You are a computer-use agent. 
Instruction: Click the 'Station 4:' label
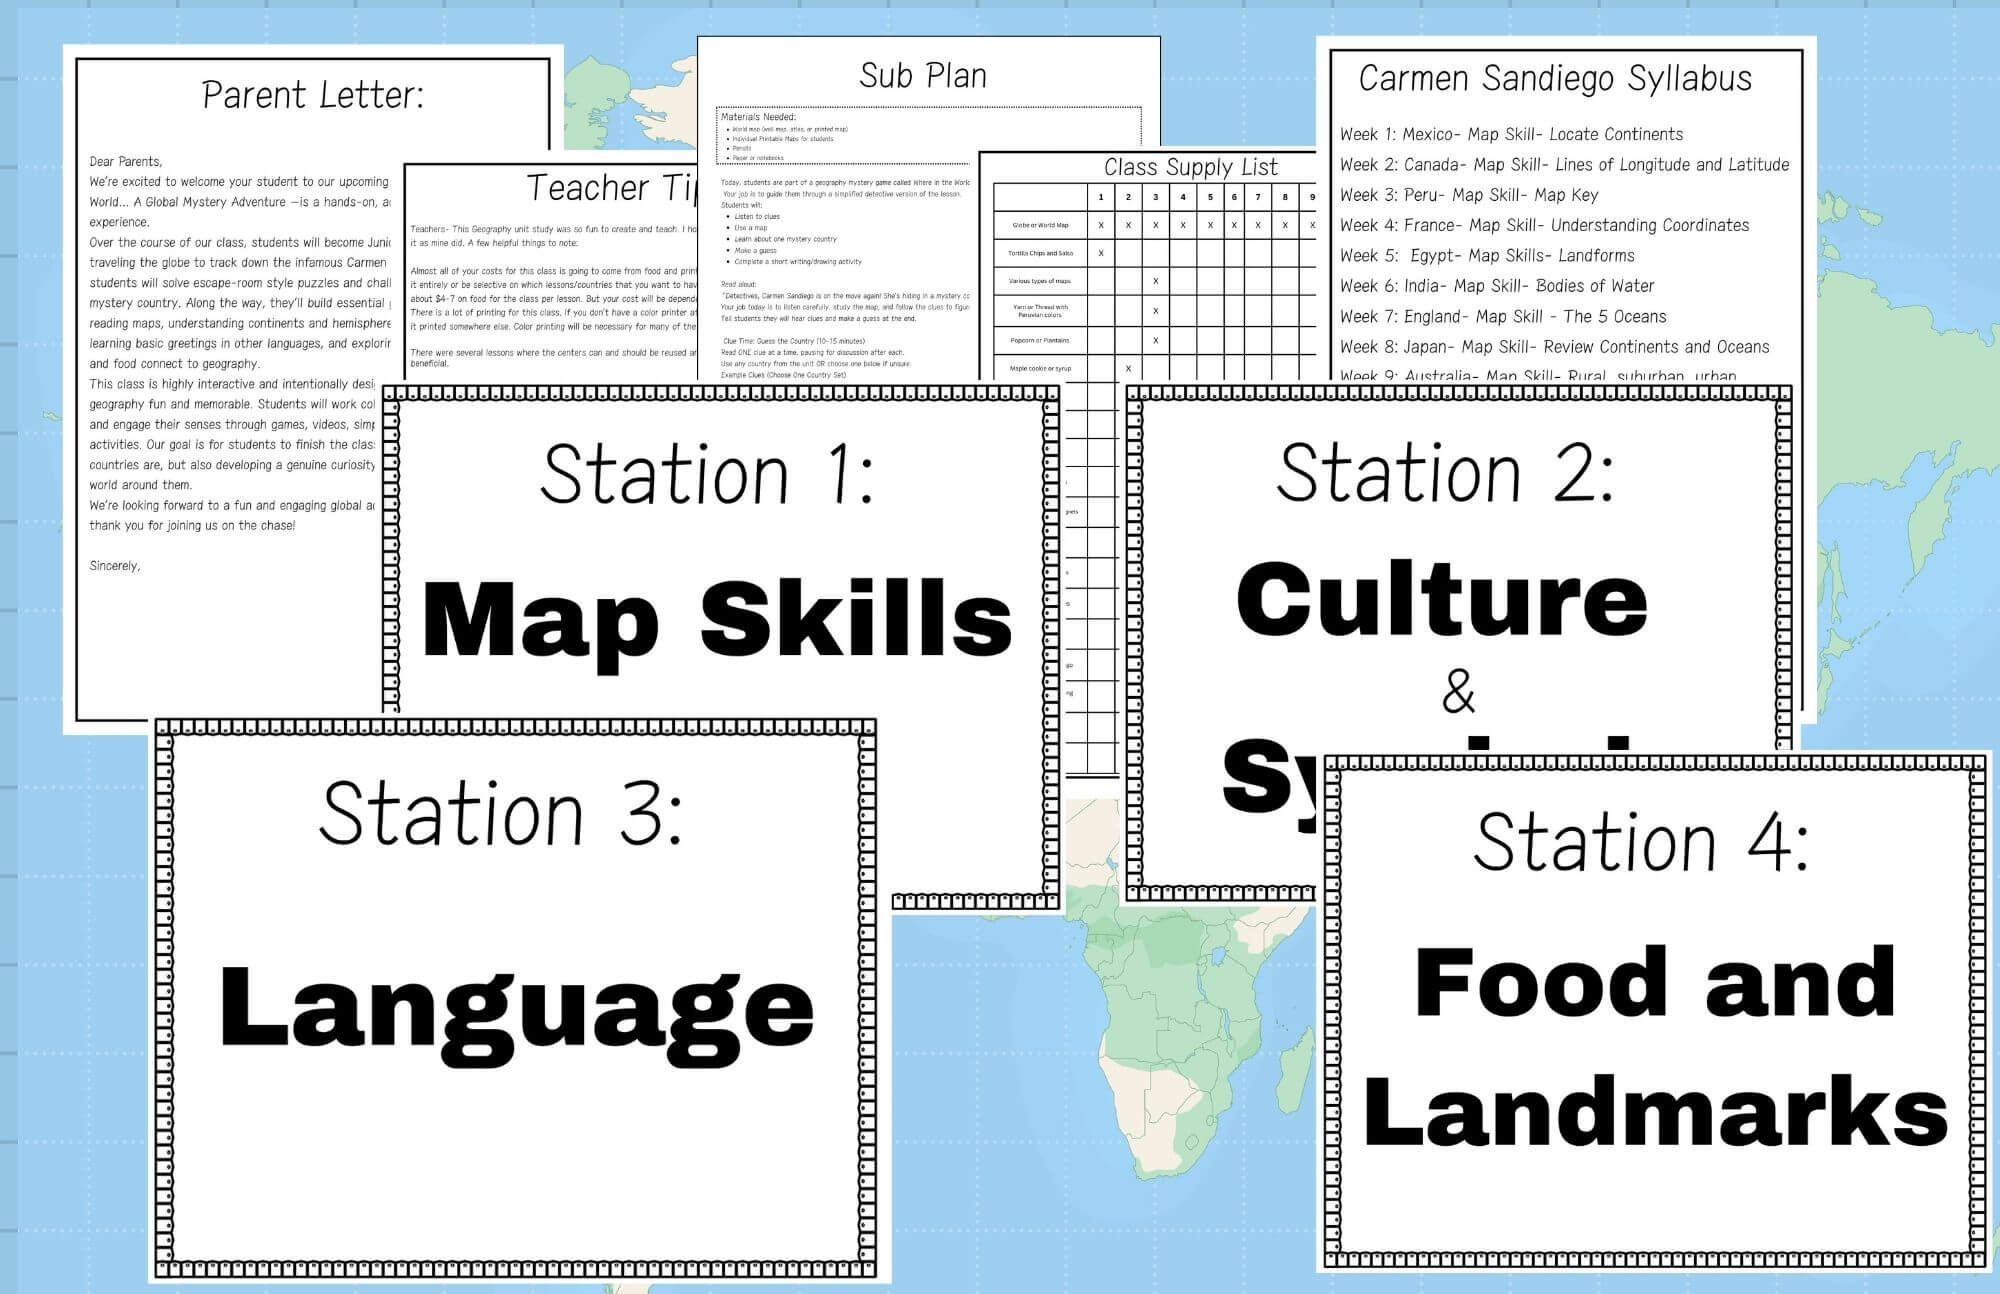tap(1641, 842)
